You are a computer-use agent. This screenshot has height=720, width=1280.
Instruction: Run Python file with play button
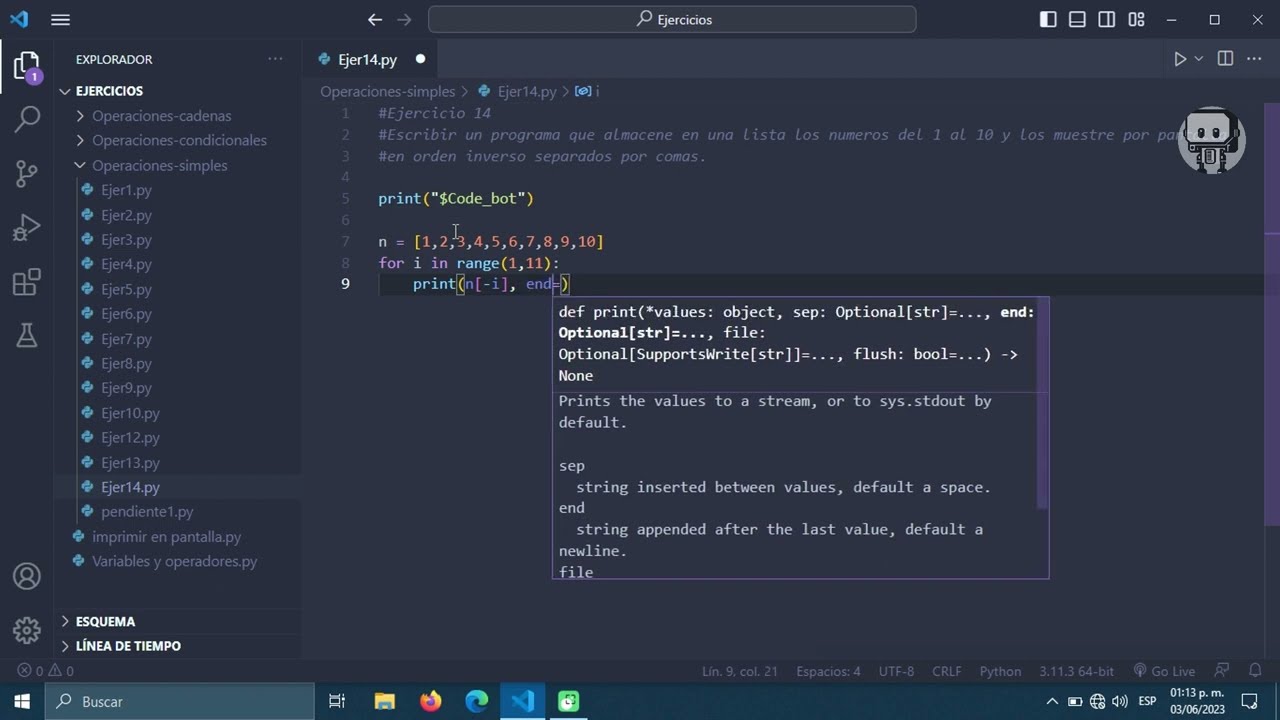[x=1180, y=59]
